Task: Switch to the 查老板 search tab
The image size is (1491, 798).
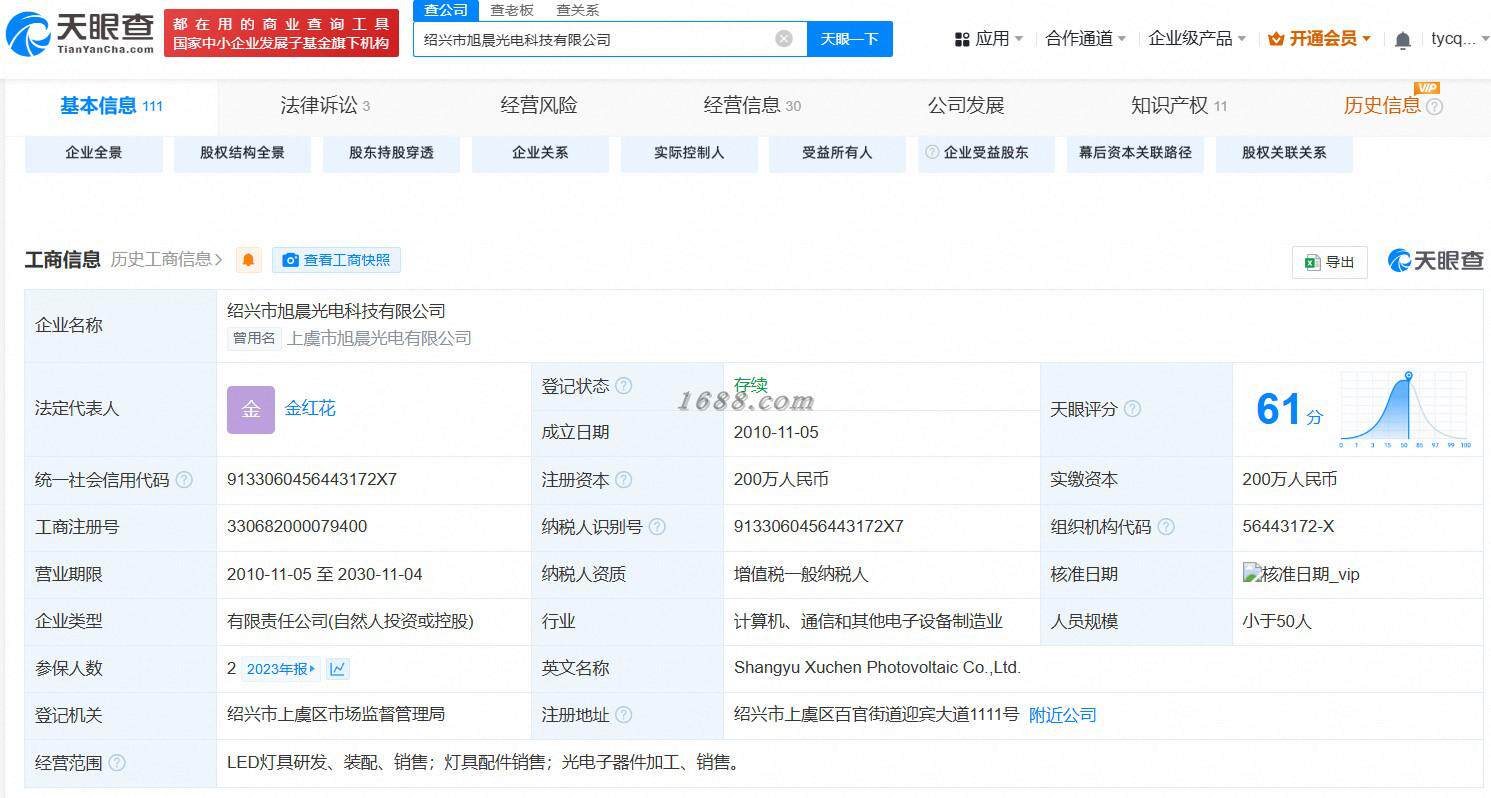Action: click(511, 10)
